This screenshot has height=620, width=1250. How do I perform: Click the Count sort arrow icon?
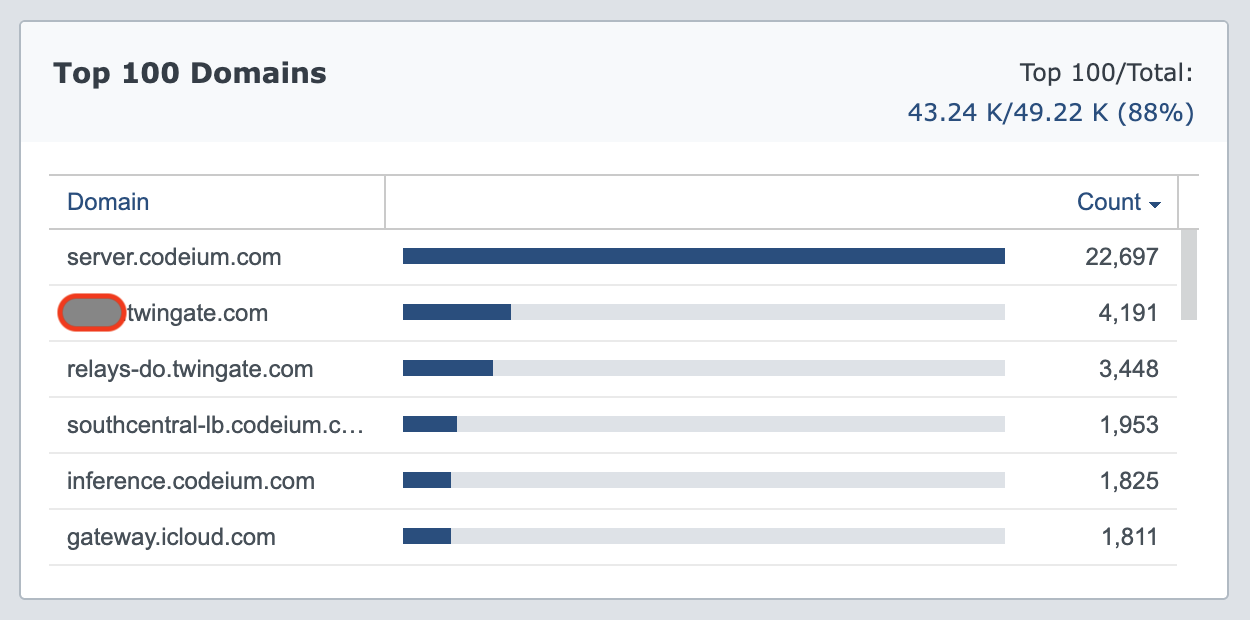(x=1155, y=205)
